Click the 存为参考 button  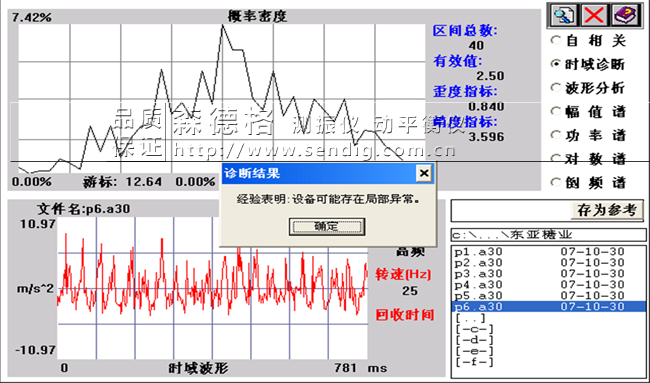pyautogui.click(x=607, y=210)
